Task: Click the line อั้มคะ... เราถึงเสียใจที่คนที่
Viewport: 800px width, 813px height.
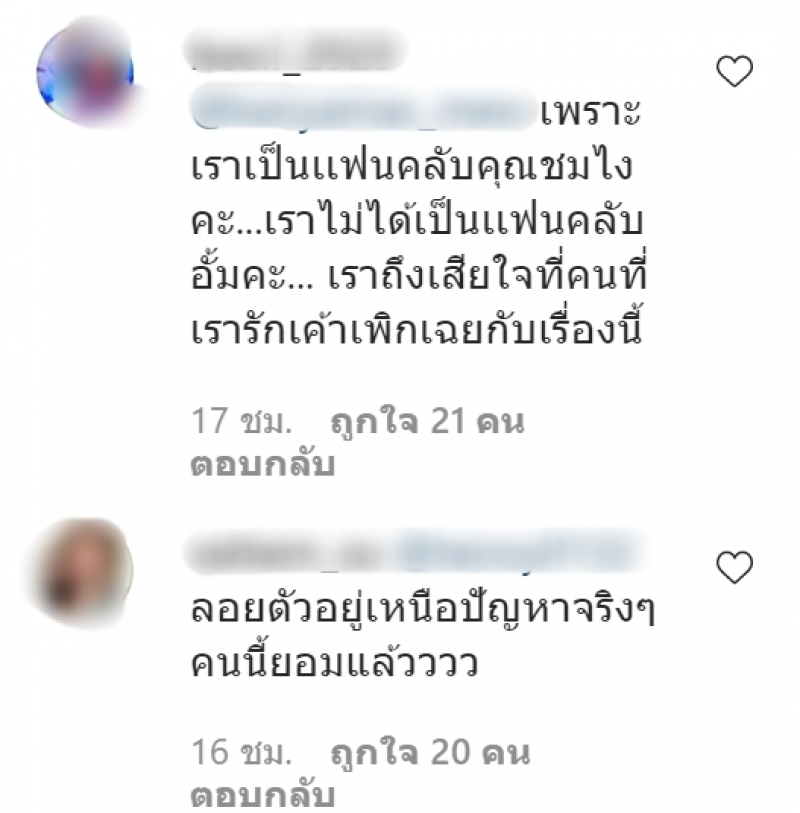Action: [x=419, y=273]
